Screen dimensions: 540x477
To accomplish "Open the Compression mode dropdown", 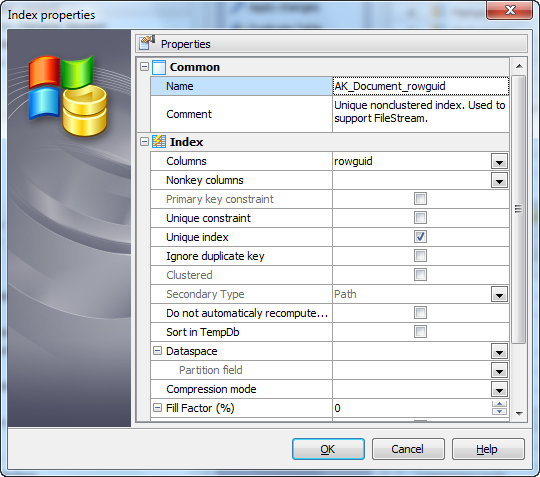I will click(499, 390).
